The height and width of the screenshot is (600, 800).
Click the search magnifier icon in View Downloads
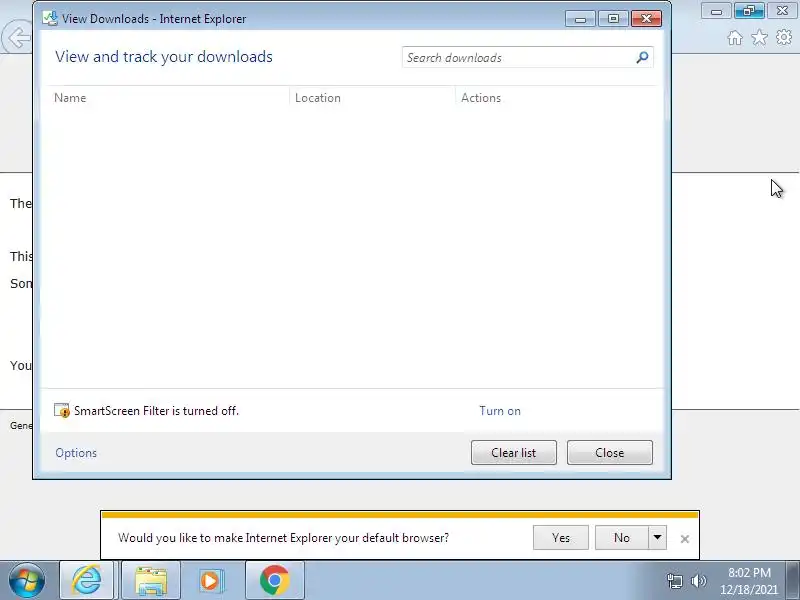click(x=642, y=57)
